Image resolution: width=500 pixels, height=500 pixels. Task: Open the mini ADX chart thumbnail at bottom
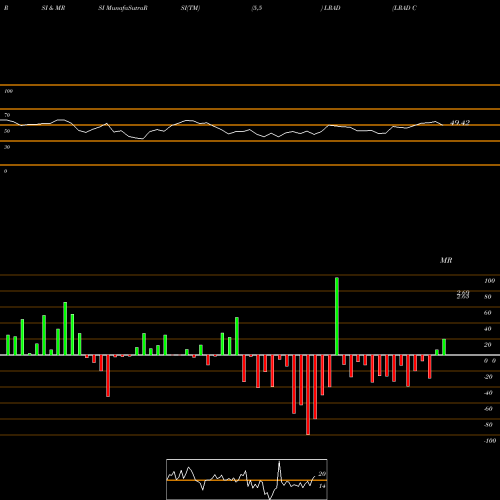[x=247, y=479]
